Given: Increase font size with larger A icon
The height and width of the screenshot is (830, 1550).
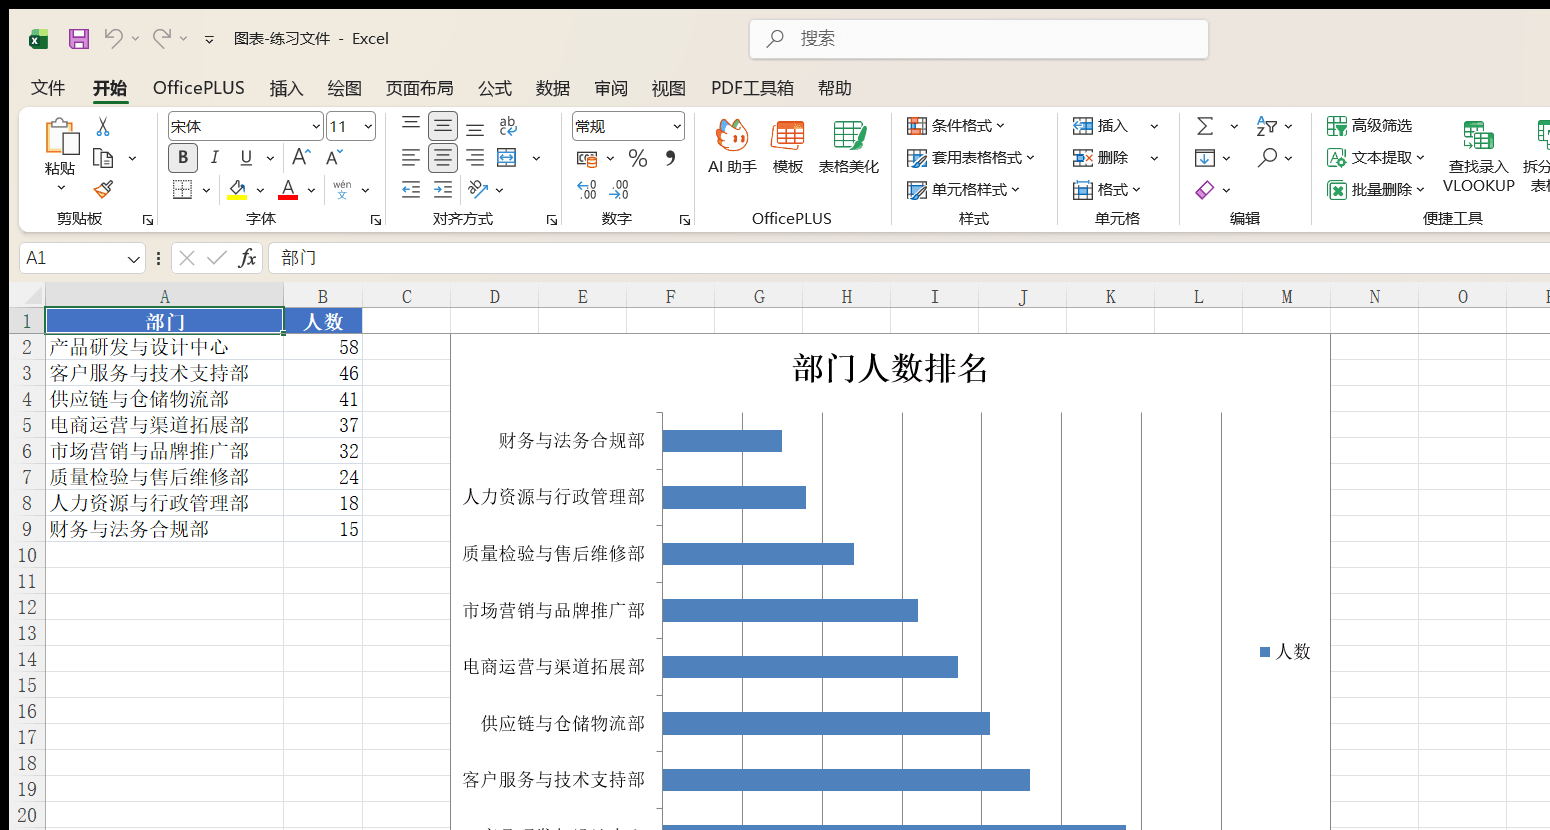Looking at the screenshot, I should (x=301, y=157).
